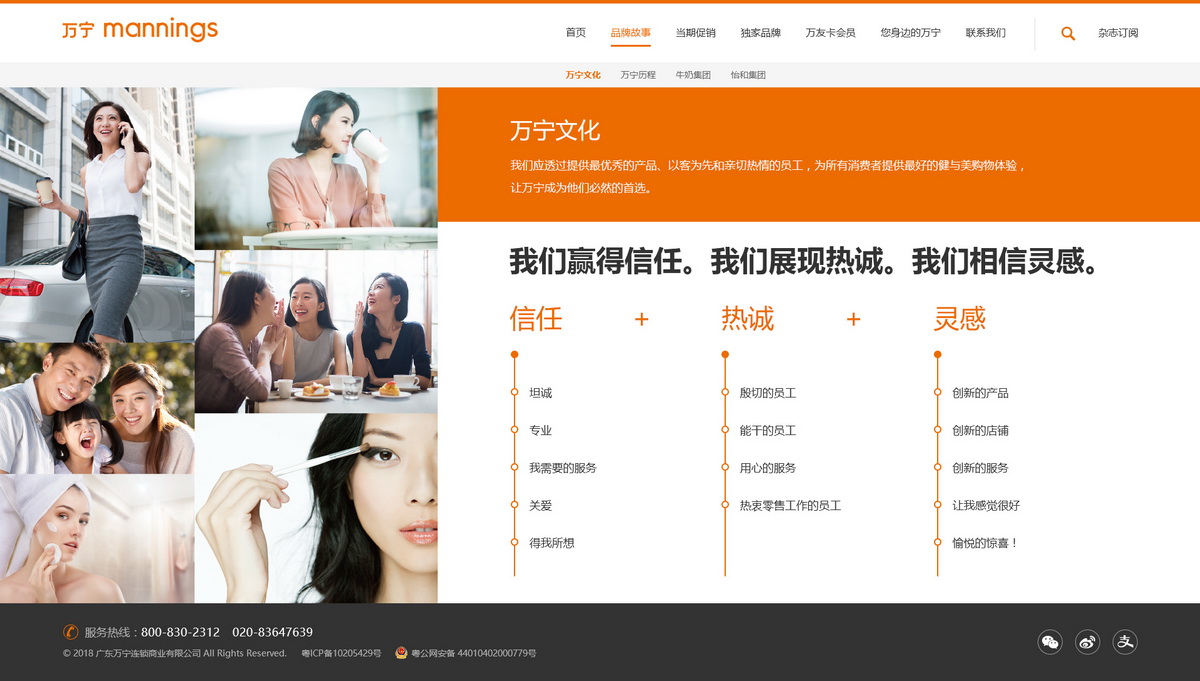Switch to 怡和集团 sub-tab
Screen dimensions: 1200x681
pos(748,75)
